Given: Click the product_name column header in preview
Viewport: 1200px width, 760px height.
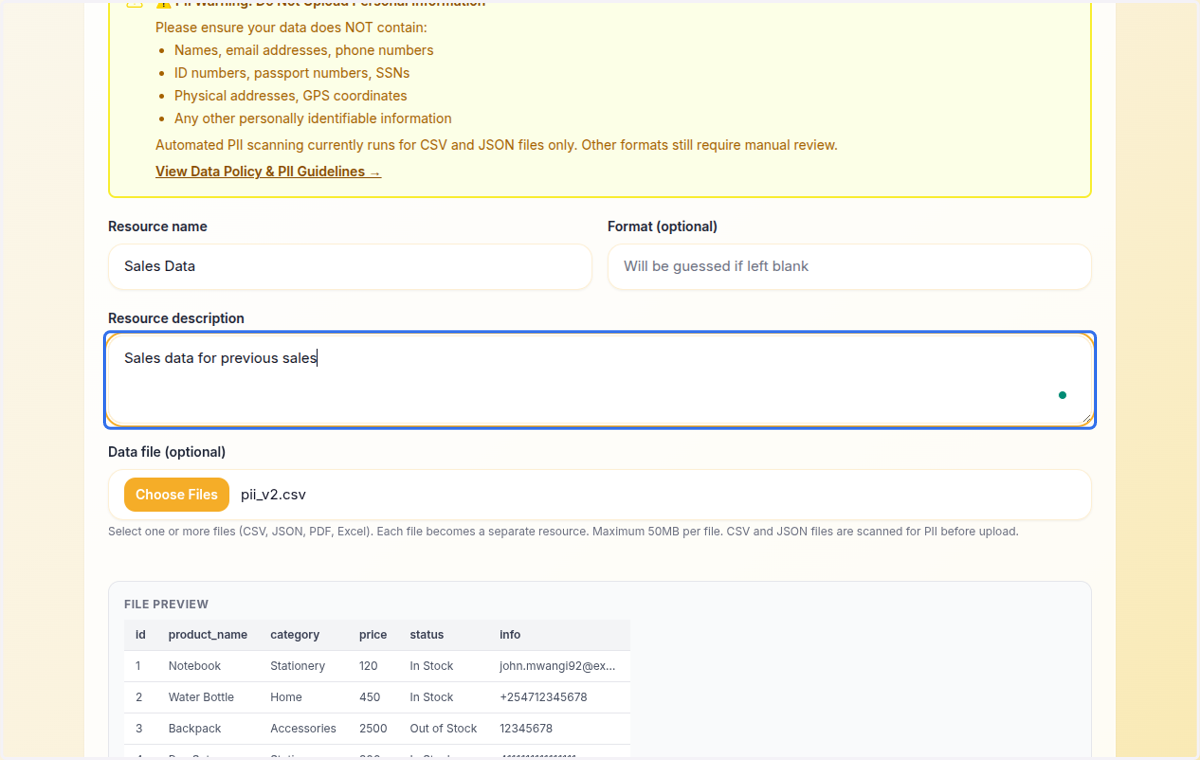Looking at the screenshot, I should pyautogui.click(x=208, y=635).
